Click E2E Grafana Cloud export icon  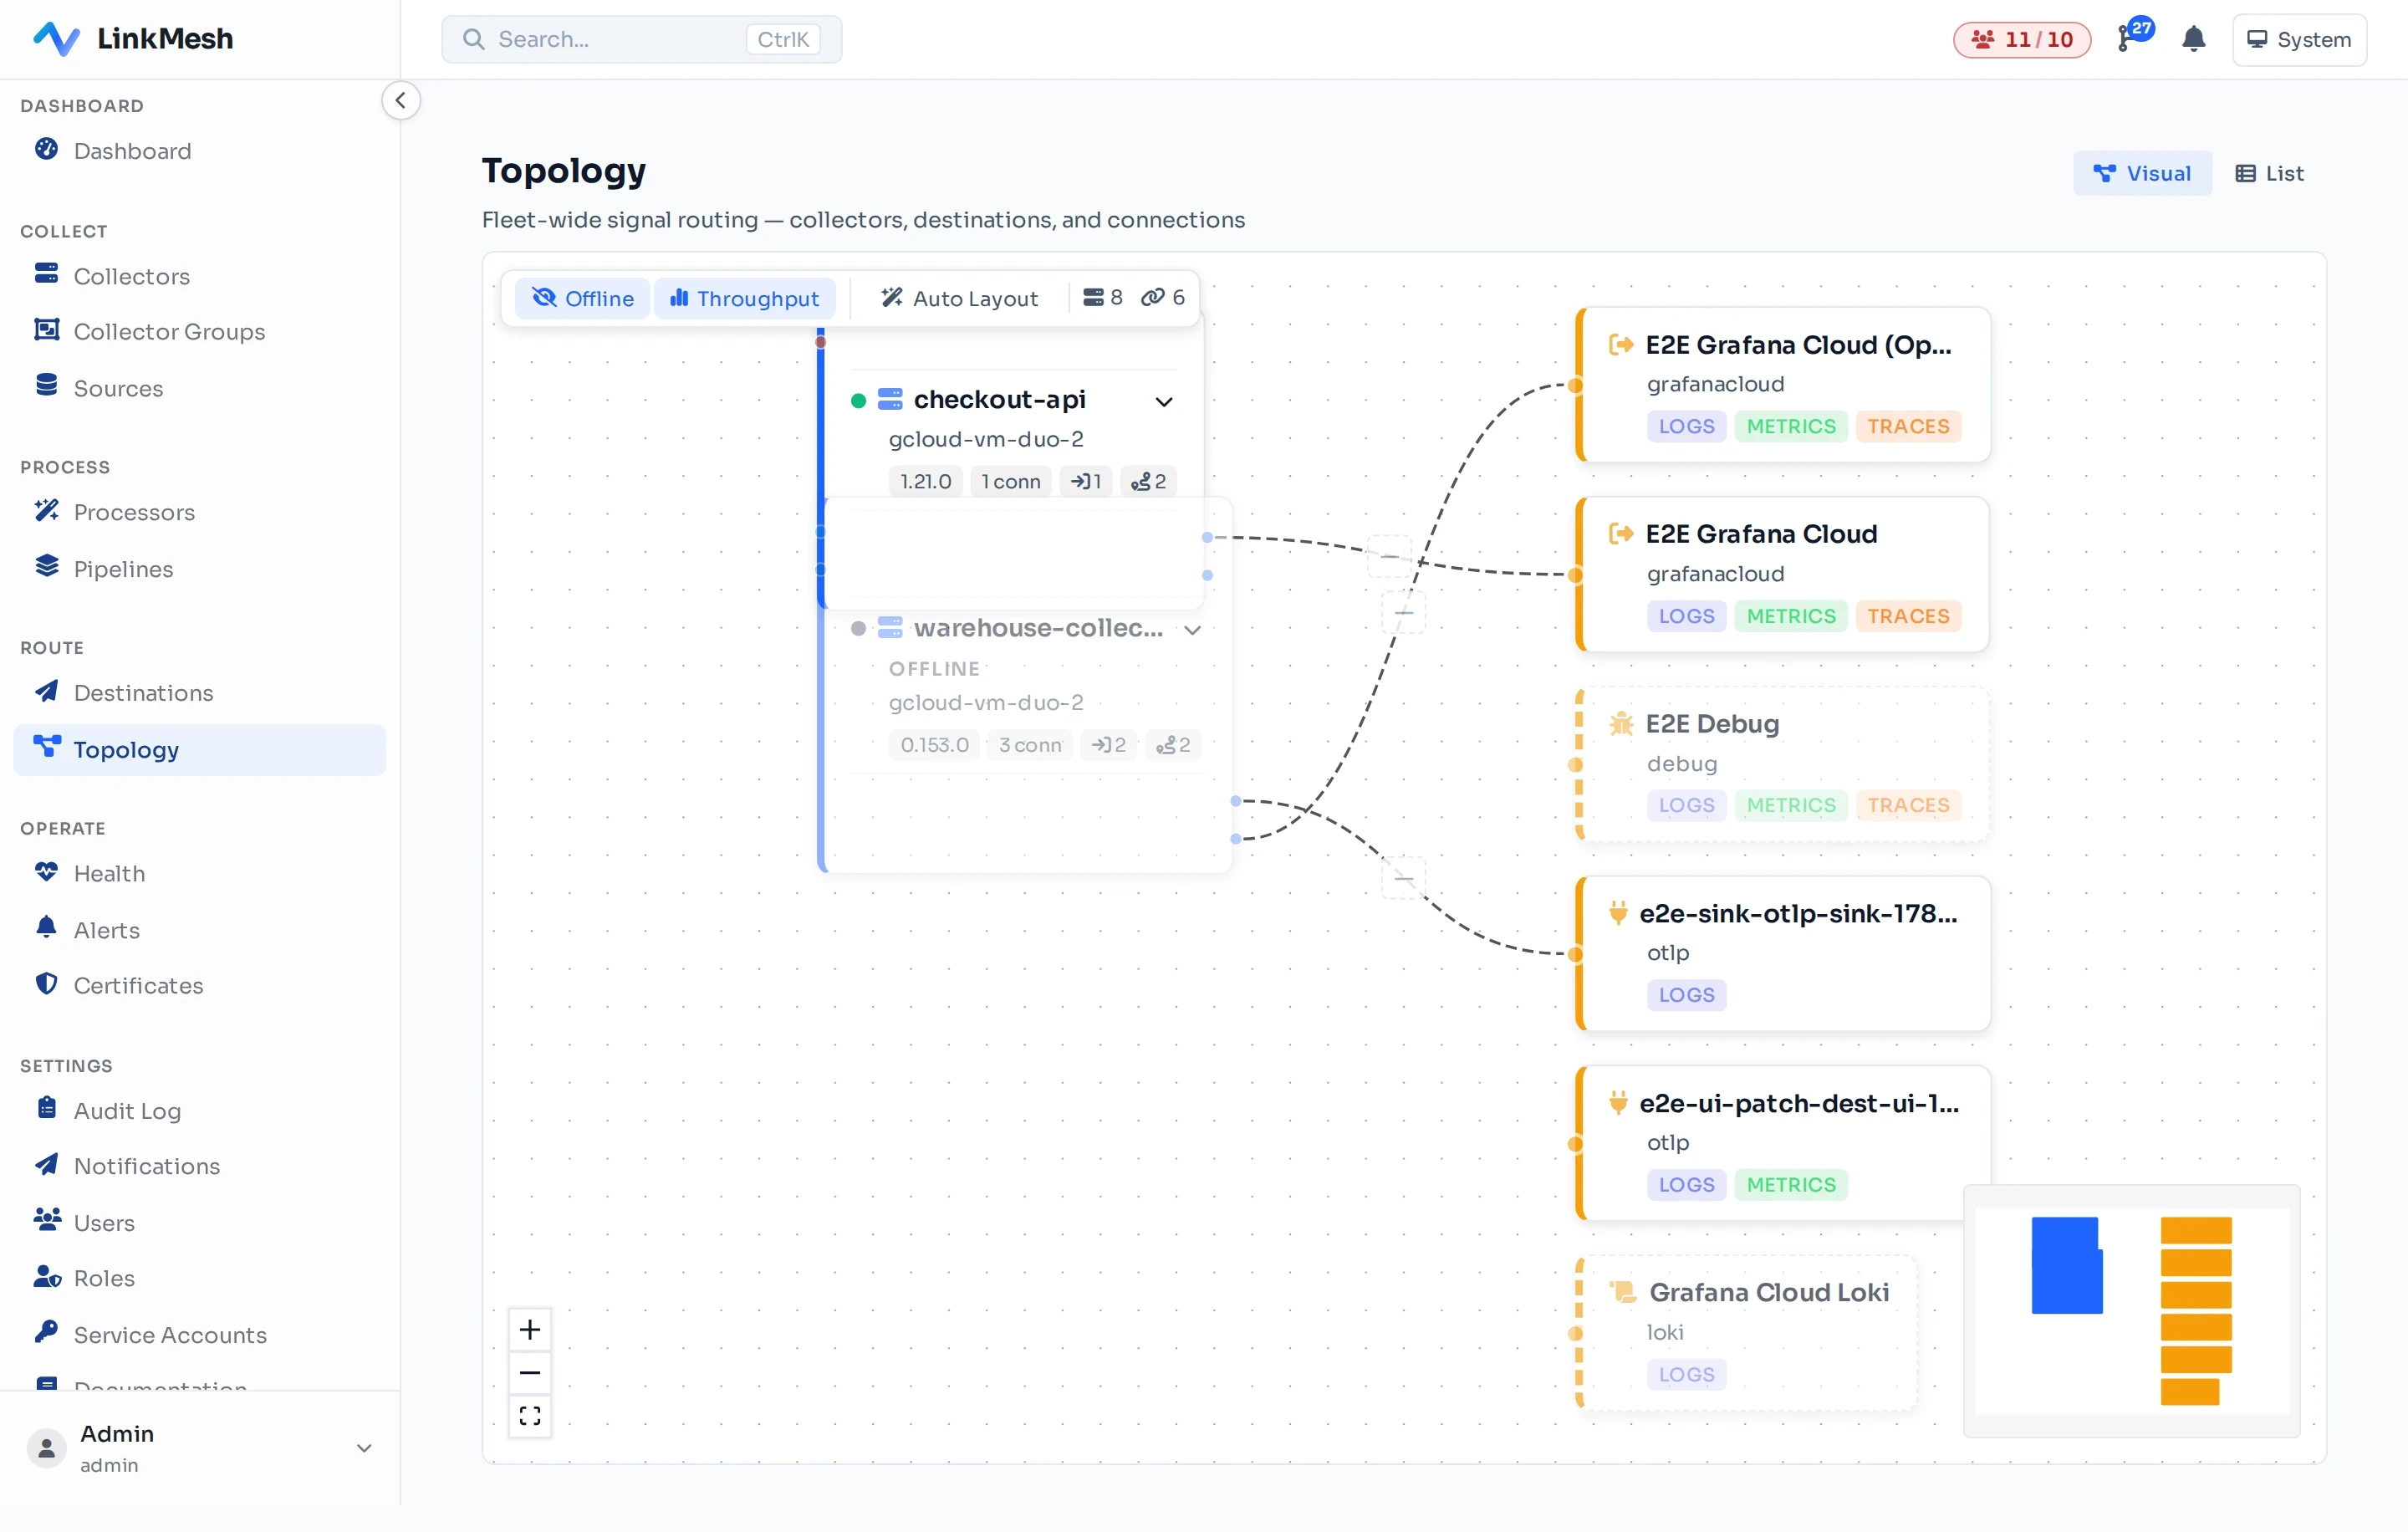(x=1620, y=534)
